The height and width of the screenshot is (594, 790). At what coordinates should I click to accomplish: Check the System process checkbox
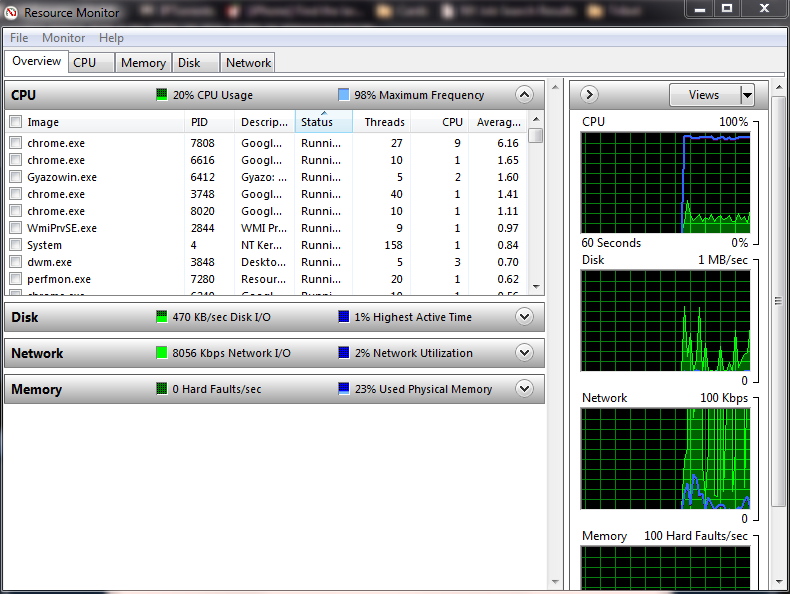coord(16,245)
